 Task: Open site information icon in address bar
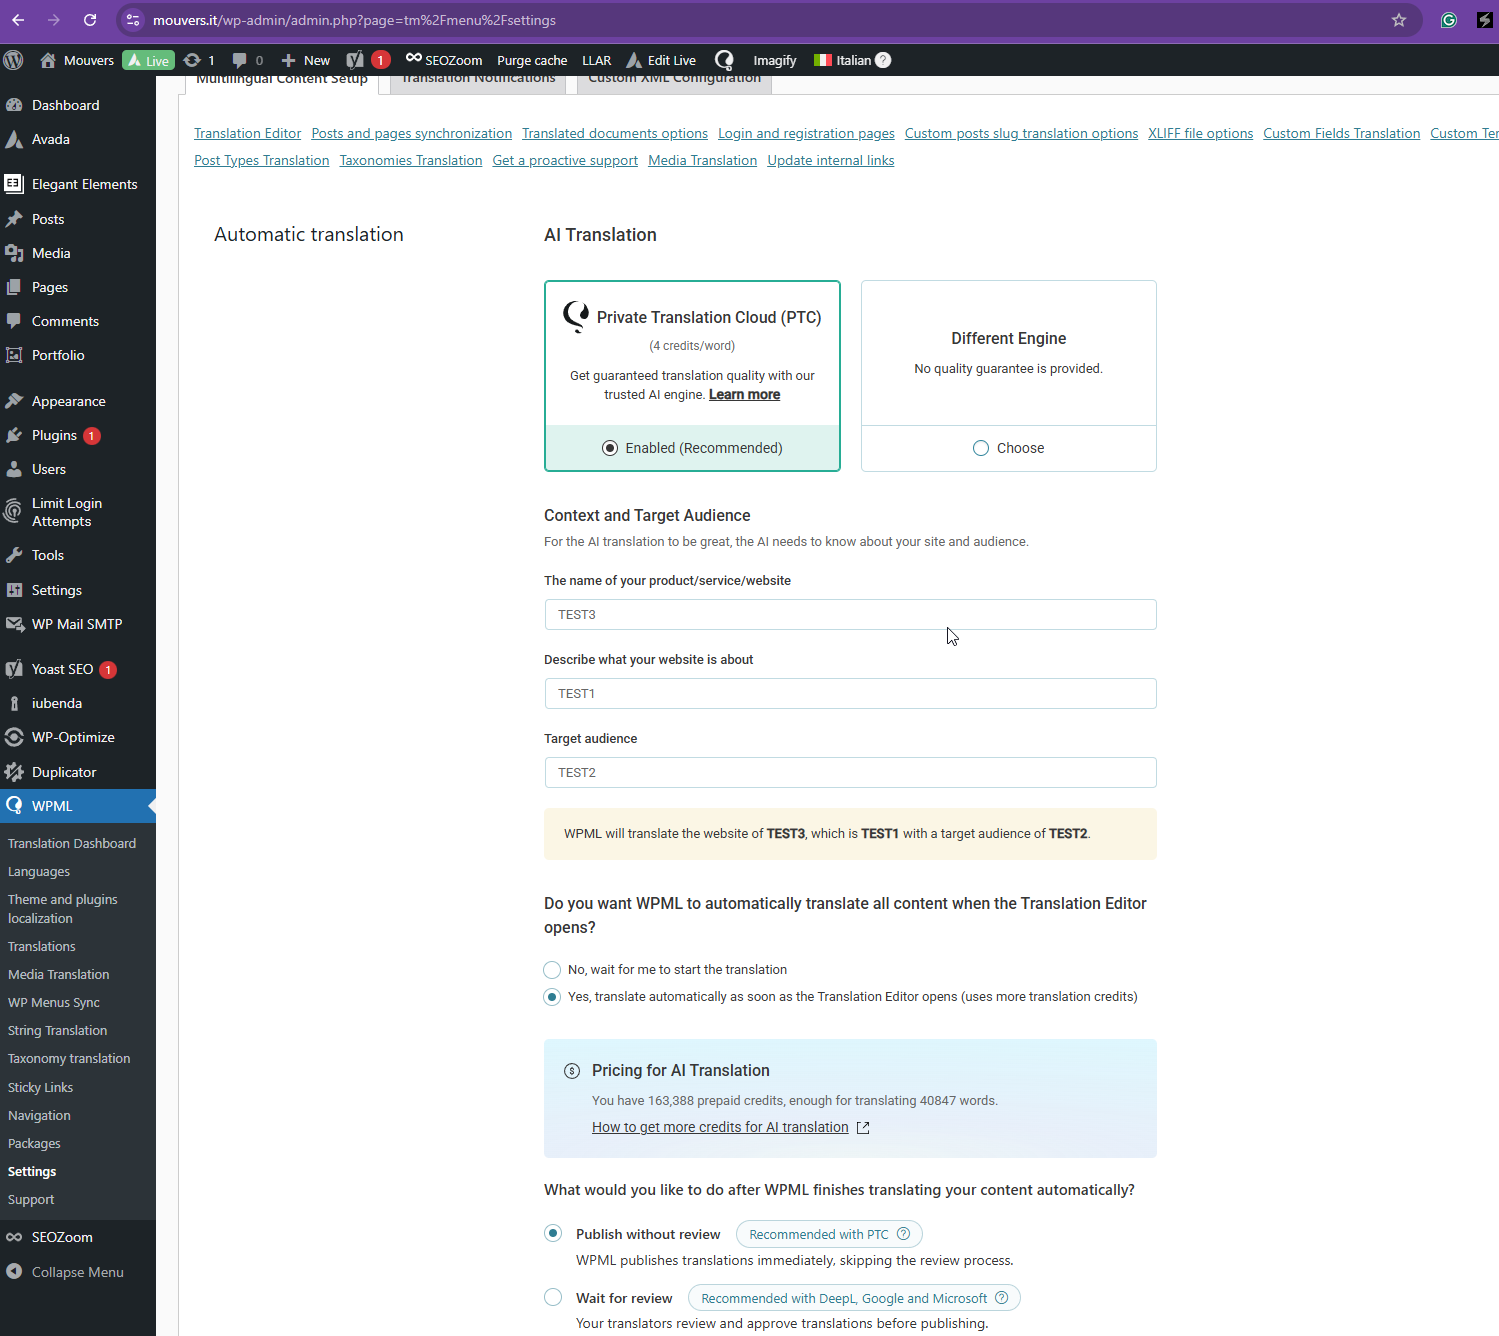tap(133, 20)
